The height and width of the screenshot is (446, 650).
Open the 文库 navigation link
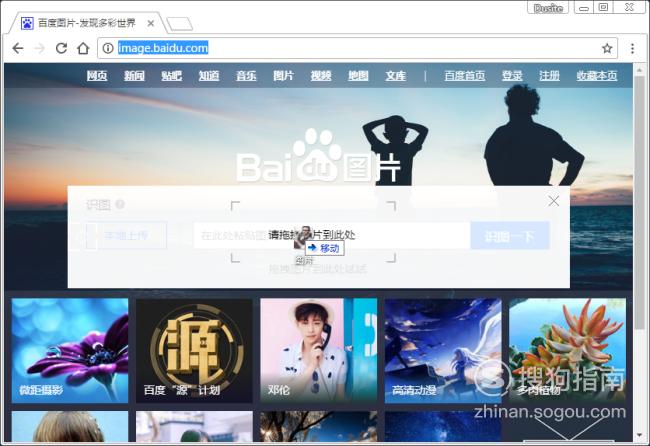point(395,75)
